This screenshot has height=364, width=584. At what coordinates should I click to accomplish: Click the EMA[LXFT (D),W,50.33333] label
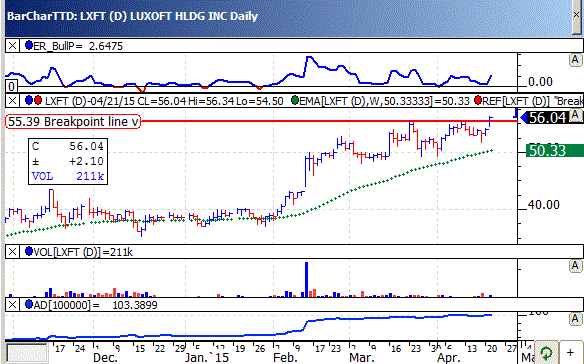(x=384, y=101)
